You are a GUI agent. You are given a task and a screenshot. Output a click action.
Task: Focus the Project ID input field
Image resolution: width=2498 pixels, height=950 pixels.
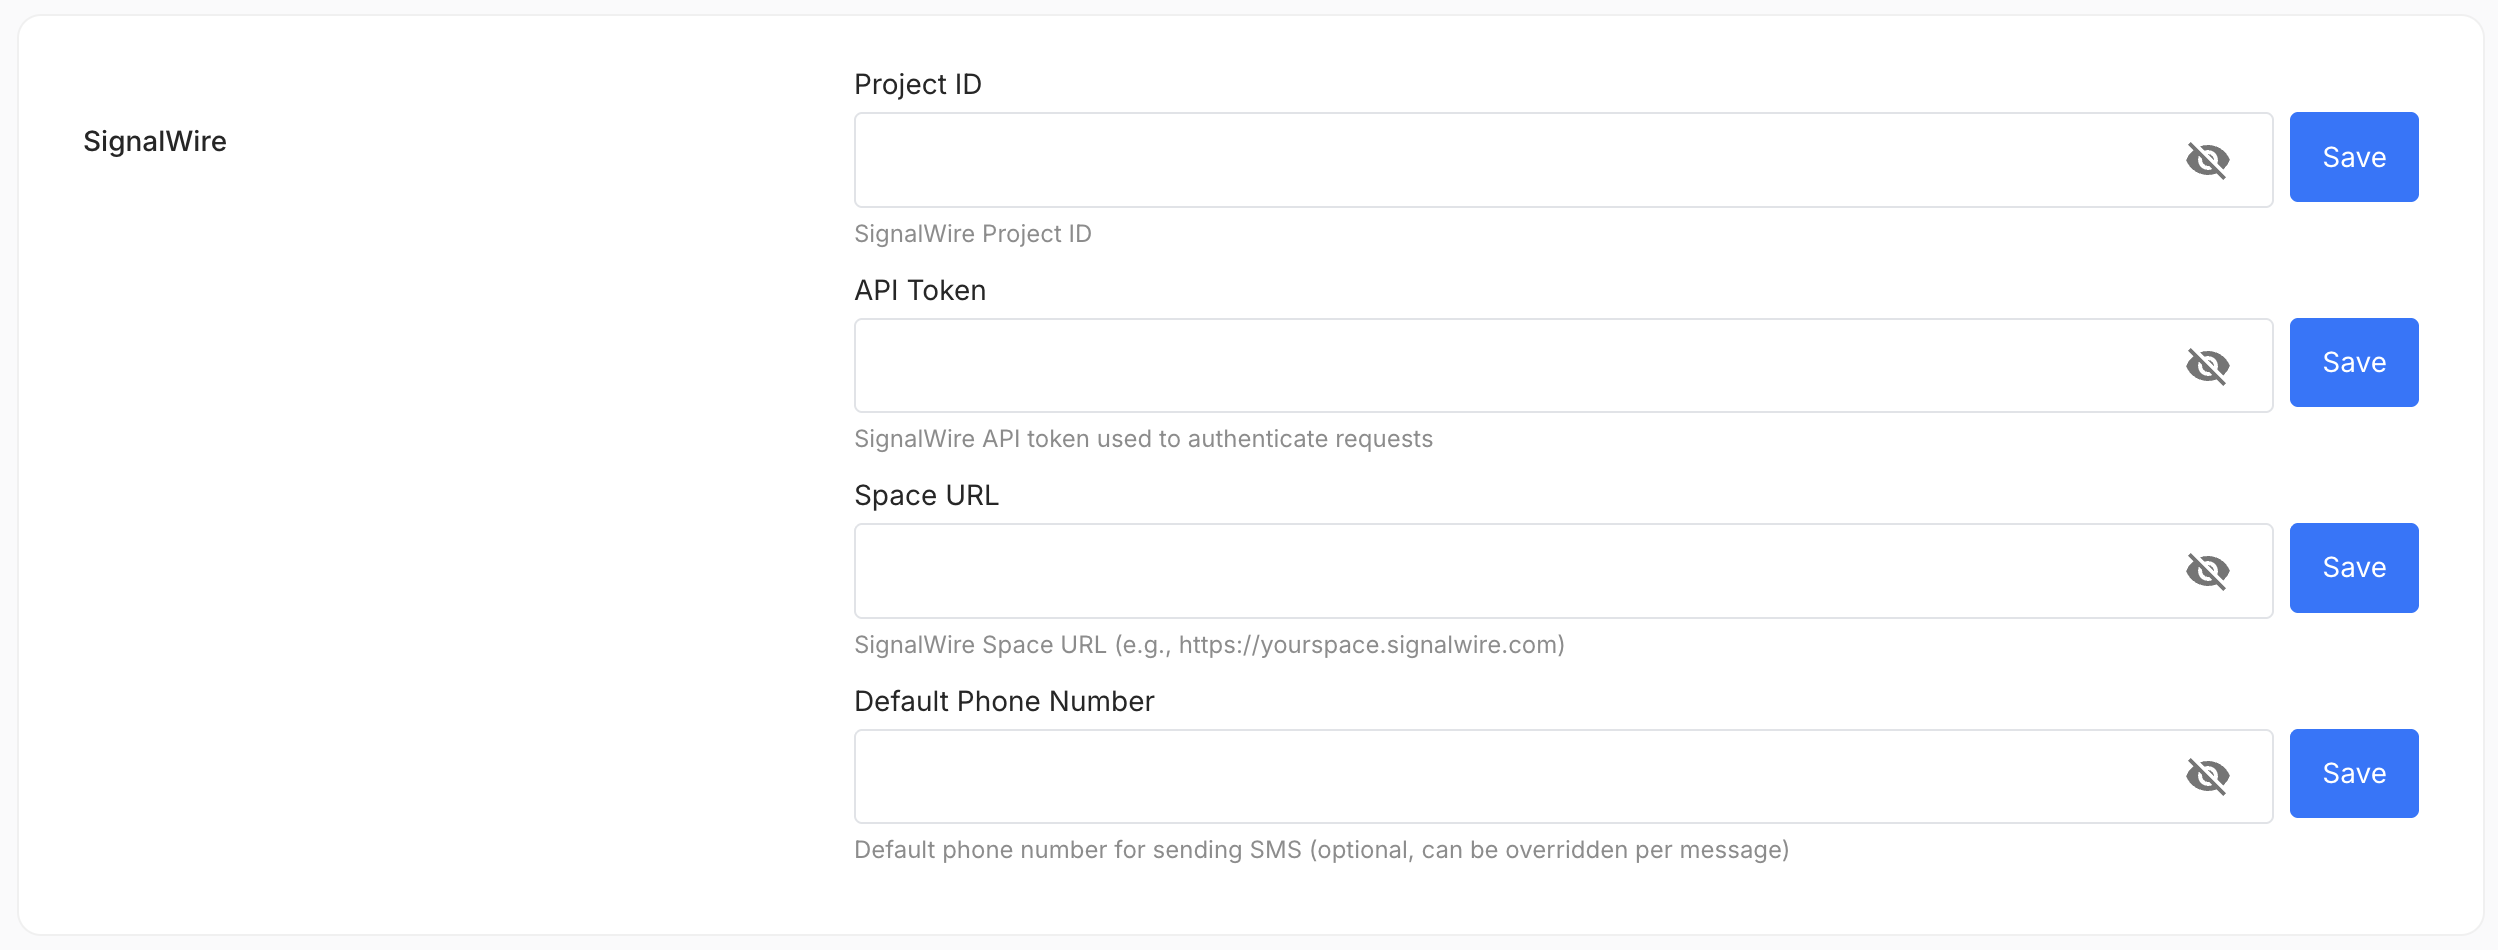[1500, 160]
